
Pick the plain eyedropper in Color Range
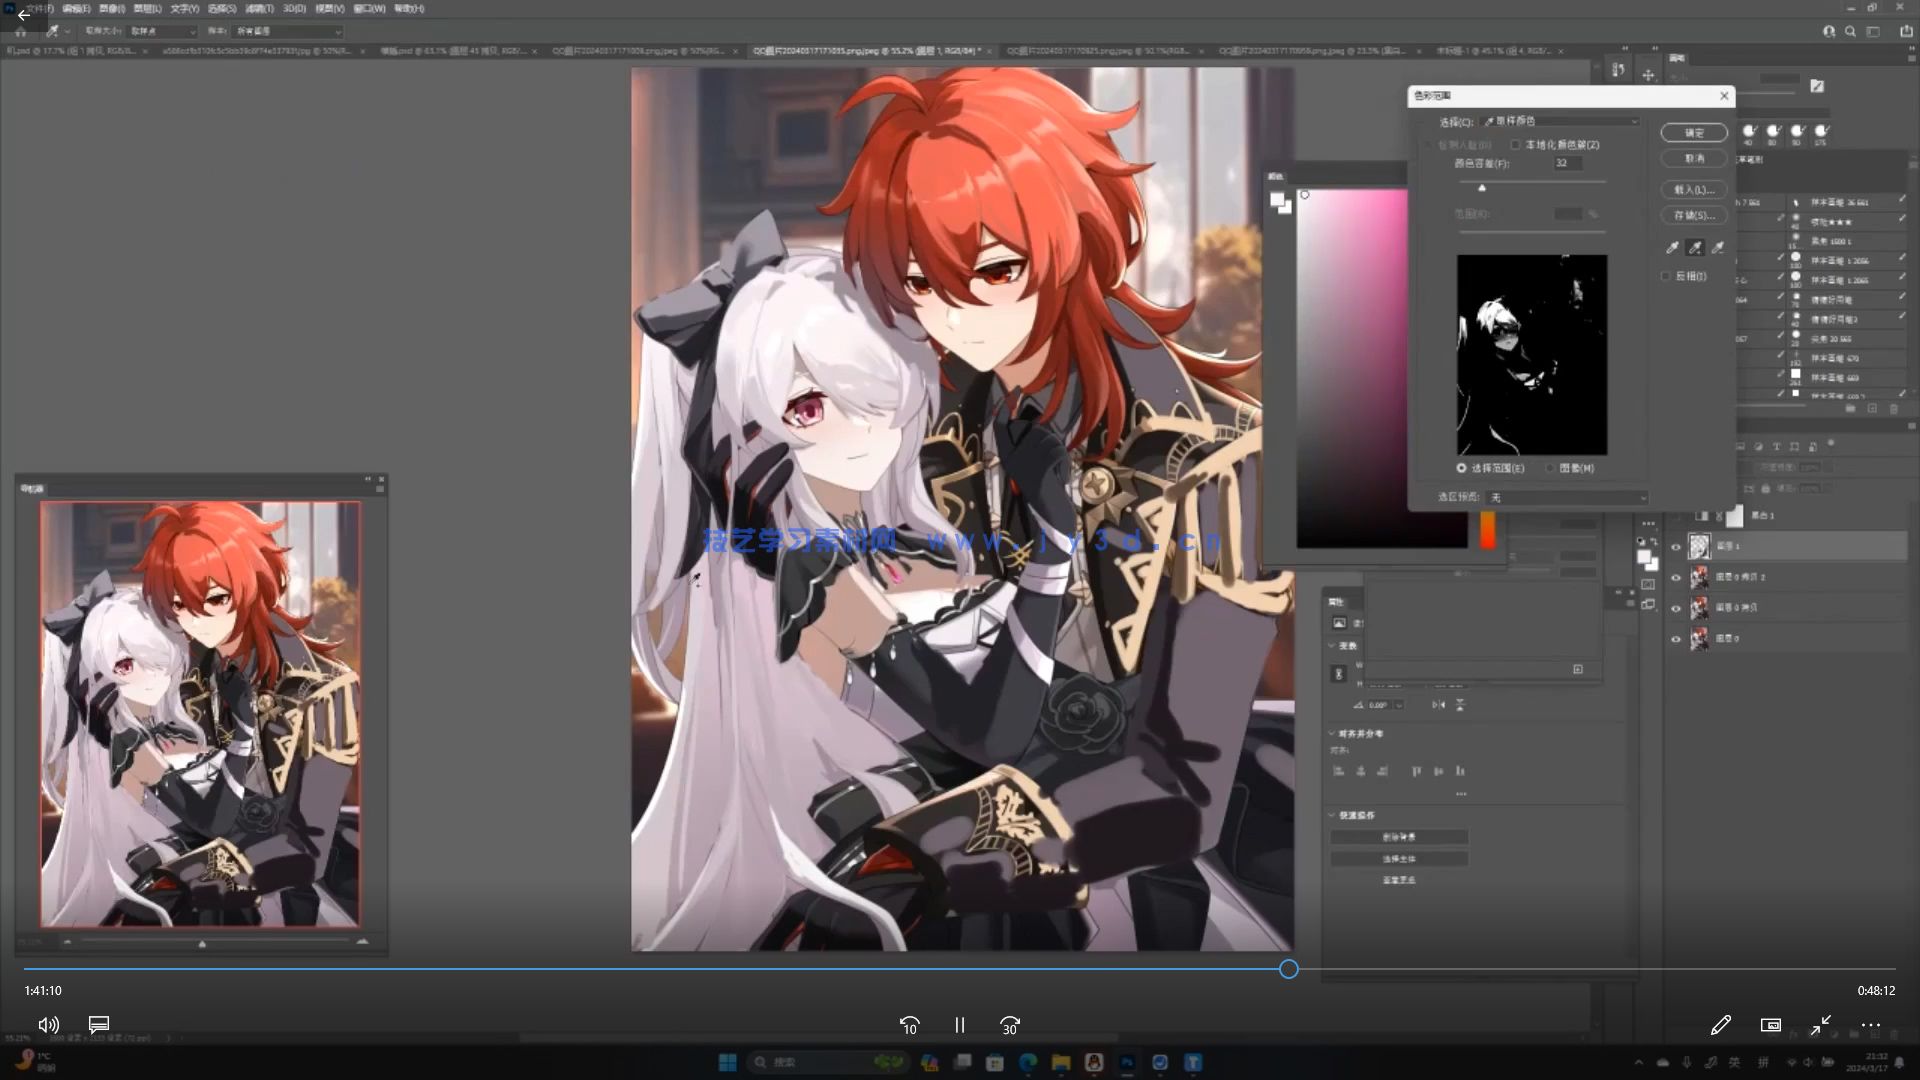[1672, 247]
